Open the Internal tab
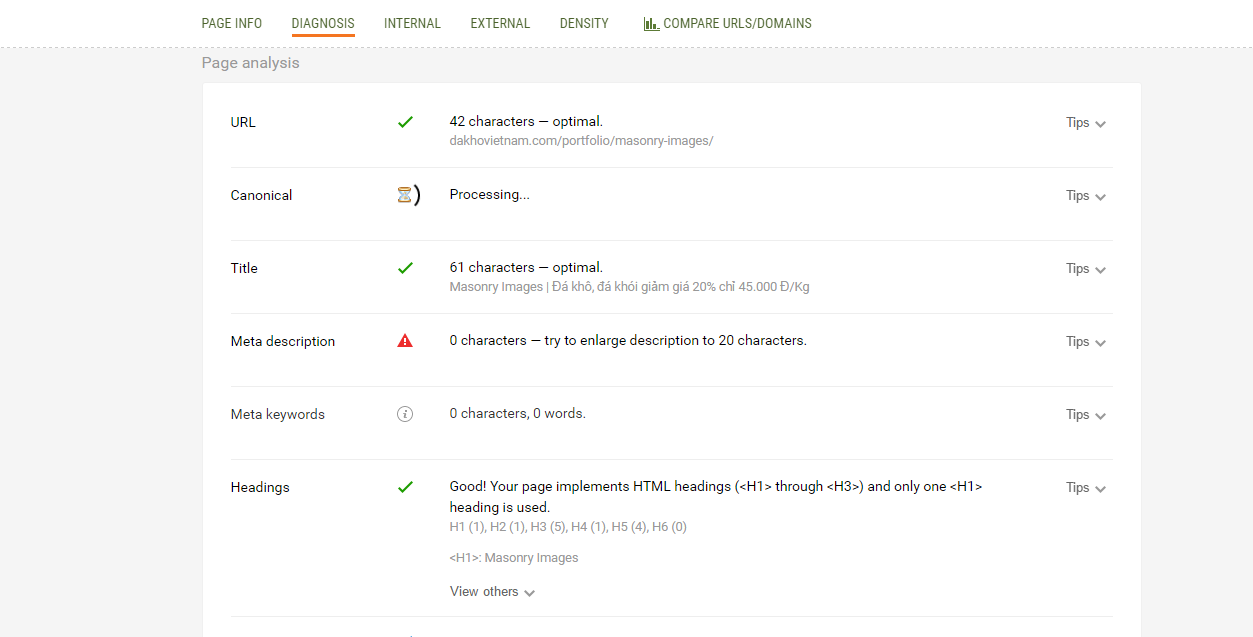1253x637 pixels. pos(412,23)
